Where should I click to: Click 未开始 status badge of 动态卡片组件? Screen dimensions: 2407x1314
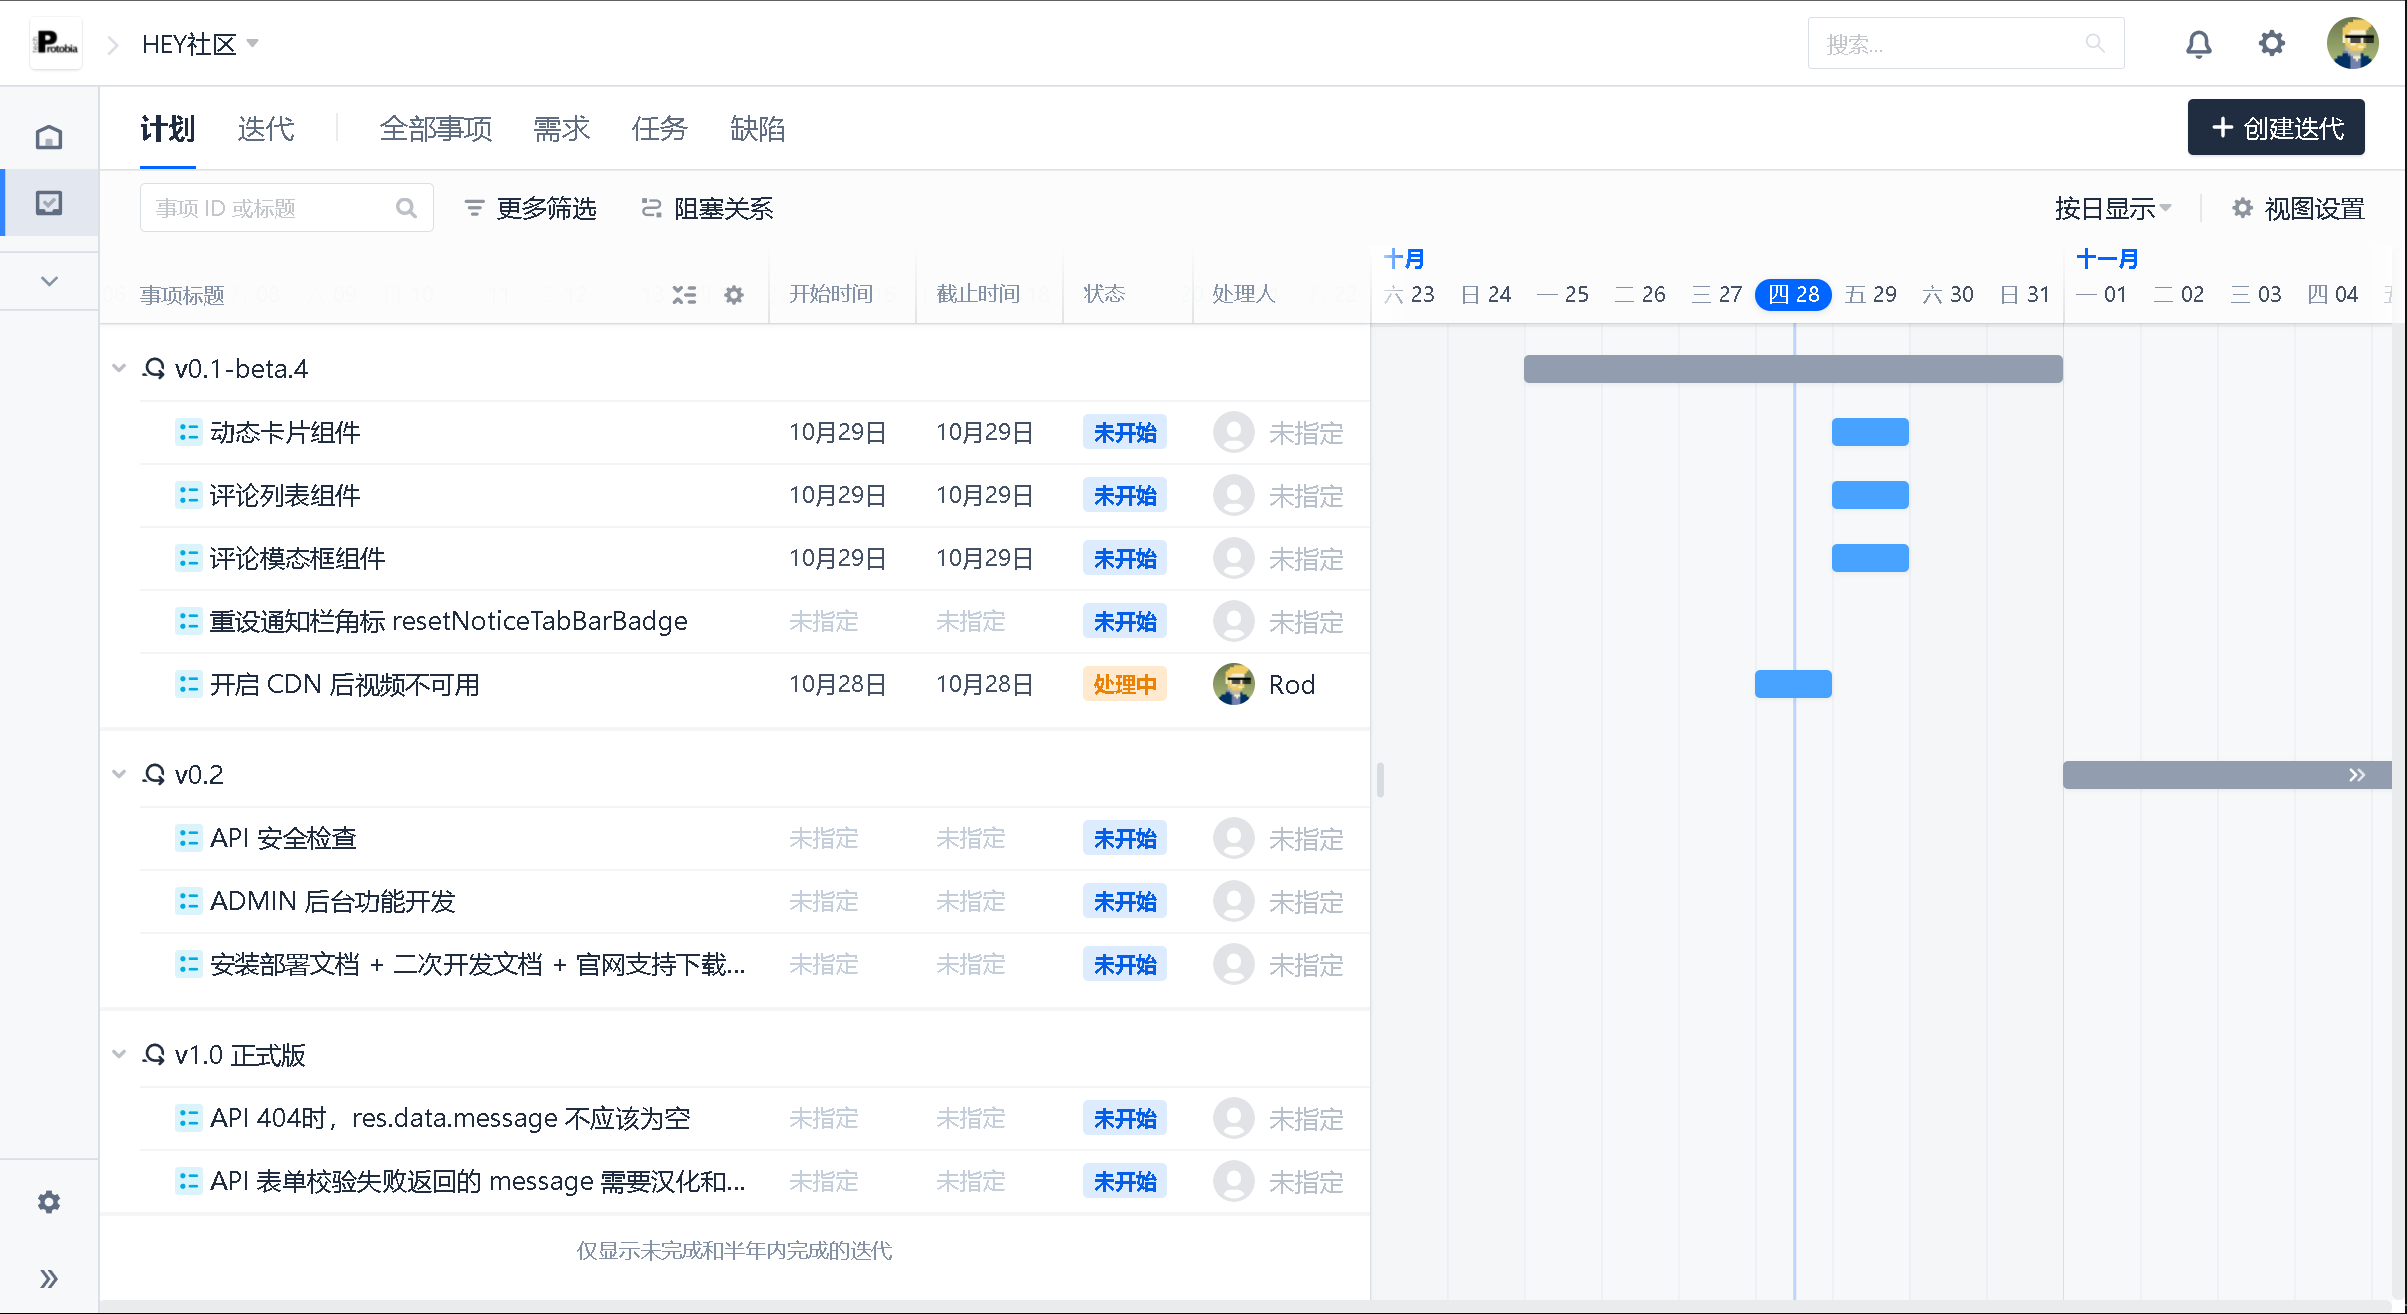point(1124,433)
